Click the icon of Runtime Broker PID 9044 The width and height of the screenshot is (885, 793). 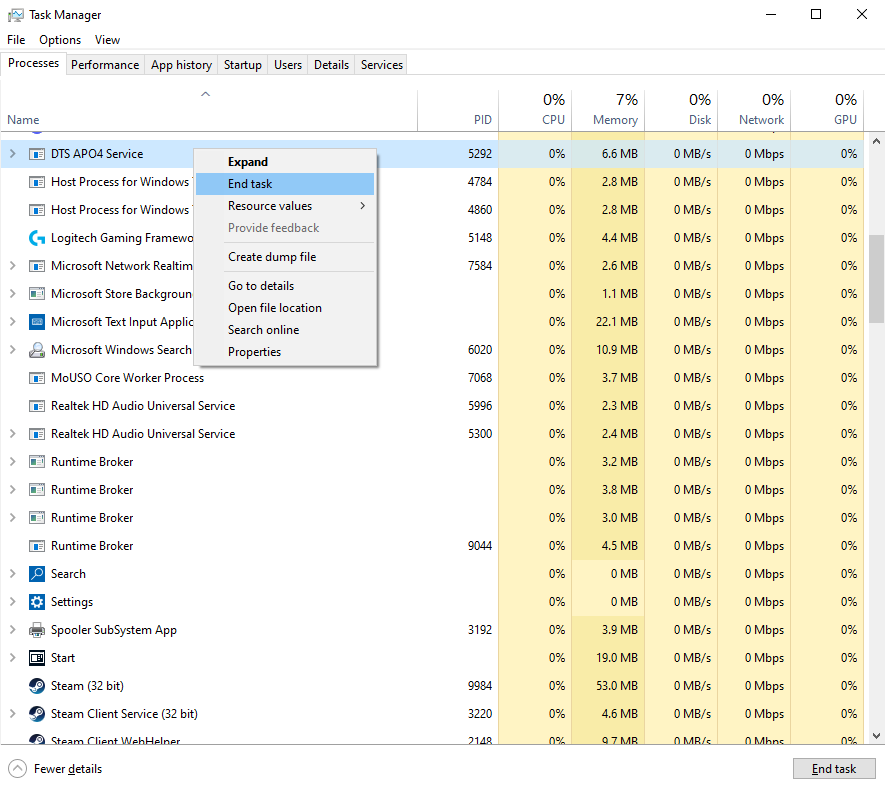coord(37,546)
